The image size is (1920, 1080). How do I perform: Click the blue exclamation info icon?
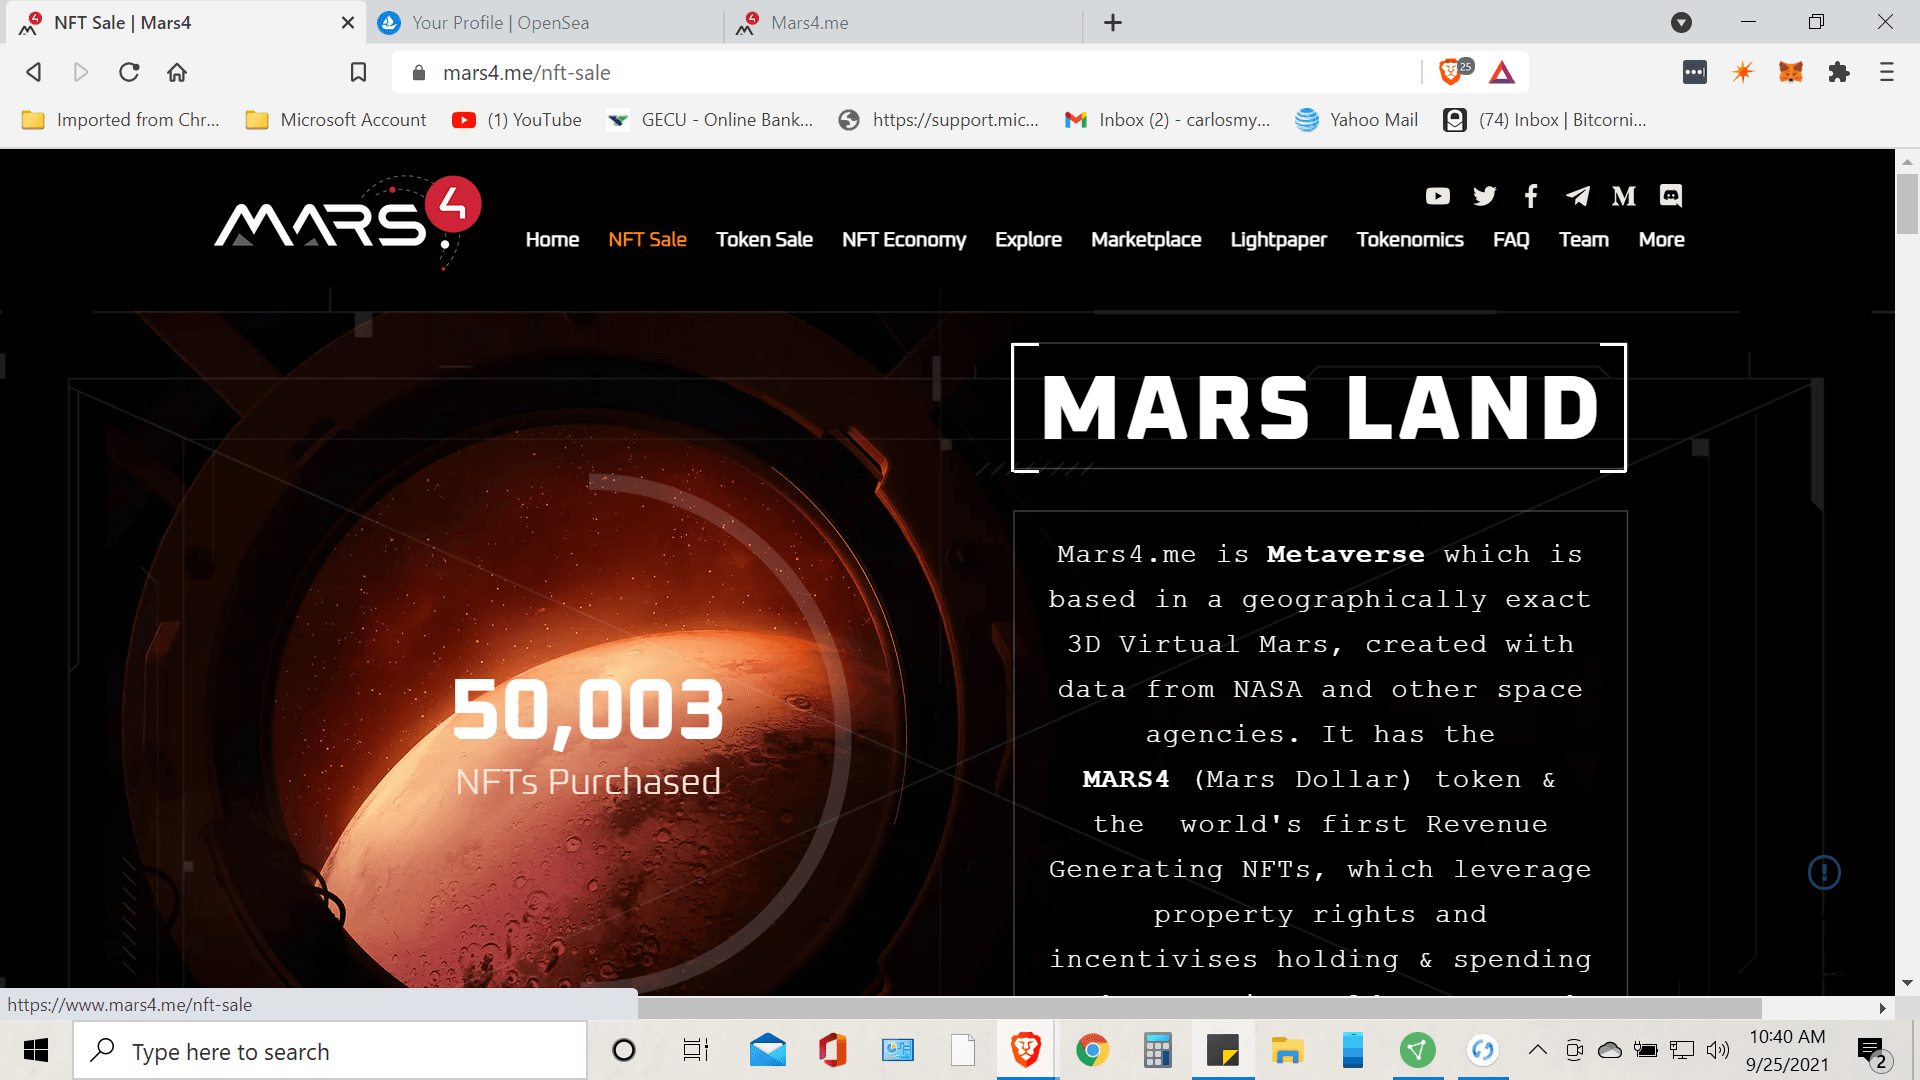click(x=1824, y=872)
